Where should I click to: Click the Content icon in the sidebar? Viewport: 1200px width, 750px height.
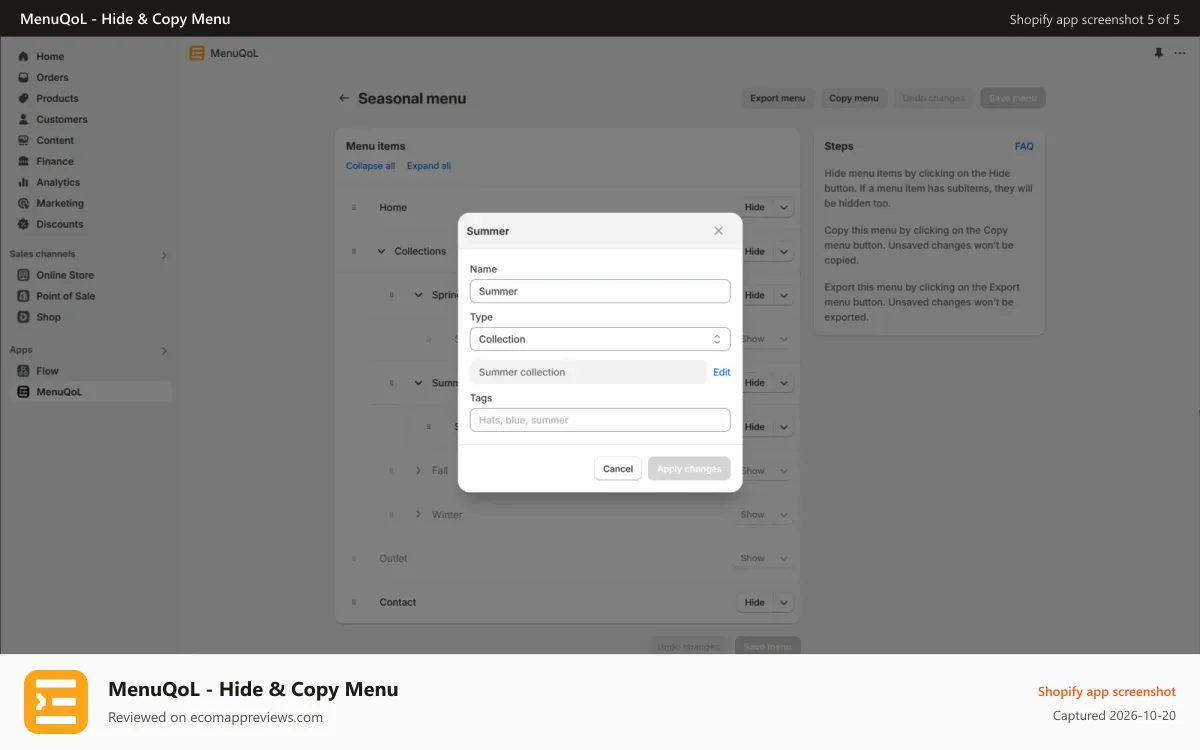24,140
